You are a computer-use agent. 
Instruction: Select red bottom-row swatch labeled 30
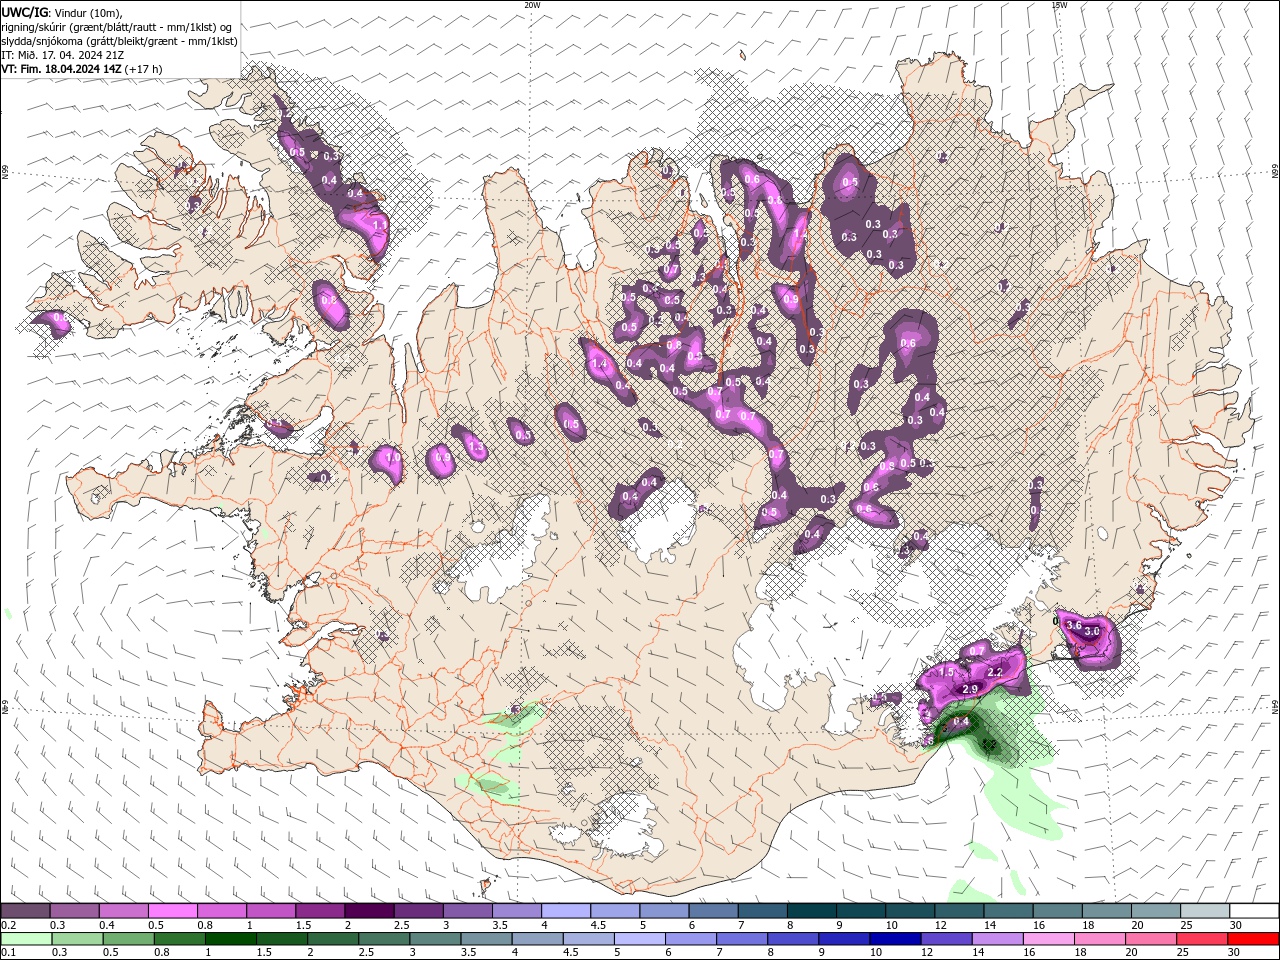(x=1254, y=939)
